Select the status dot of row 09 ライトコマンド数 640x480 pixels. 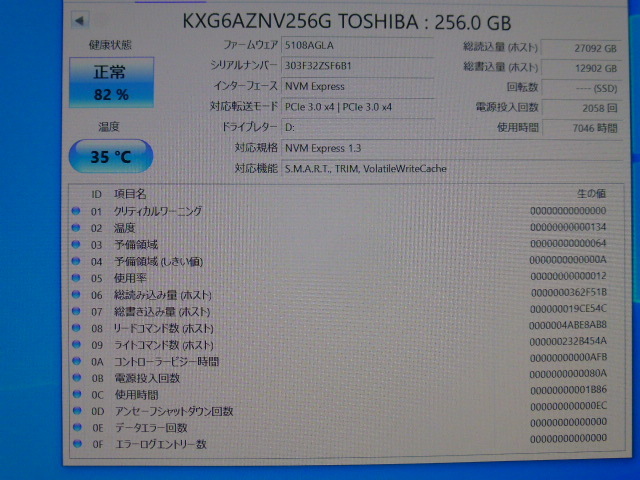(x=76, y=344)
